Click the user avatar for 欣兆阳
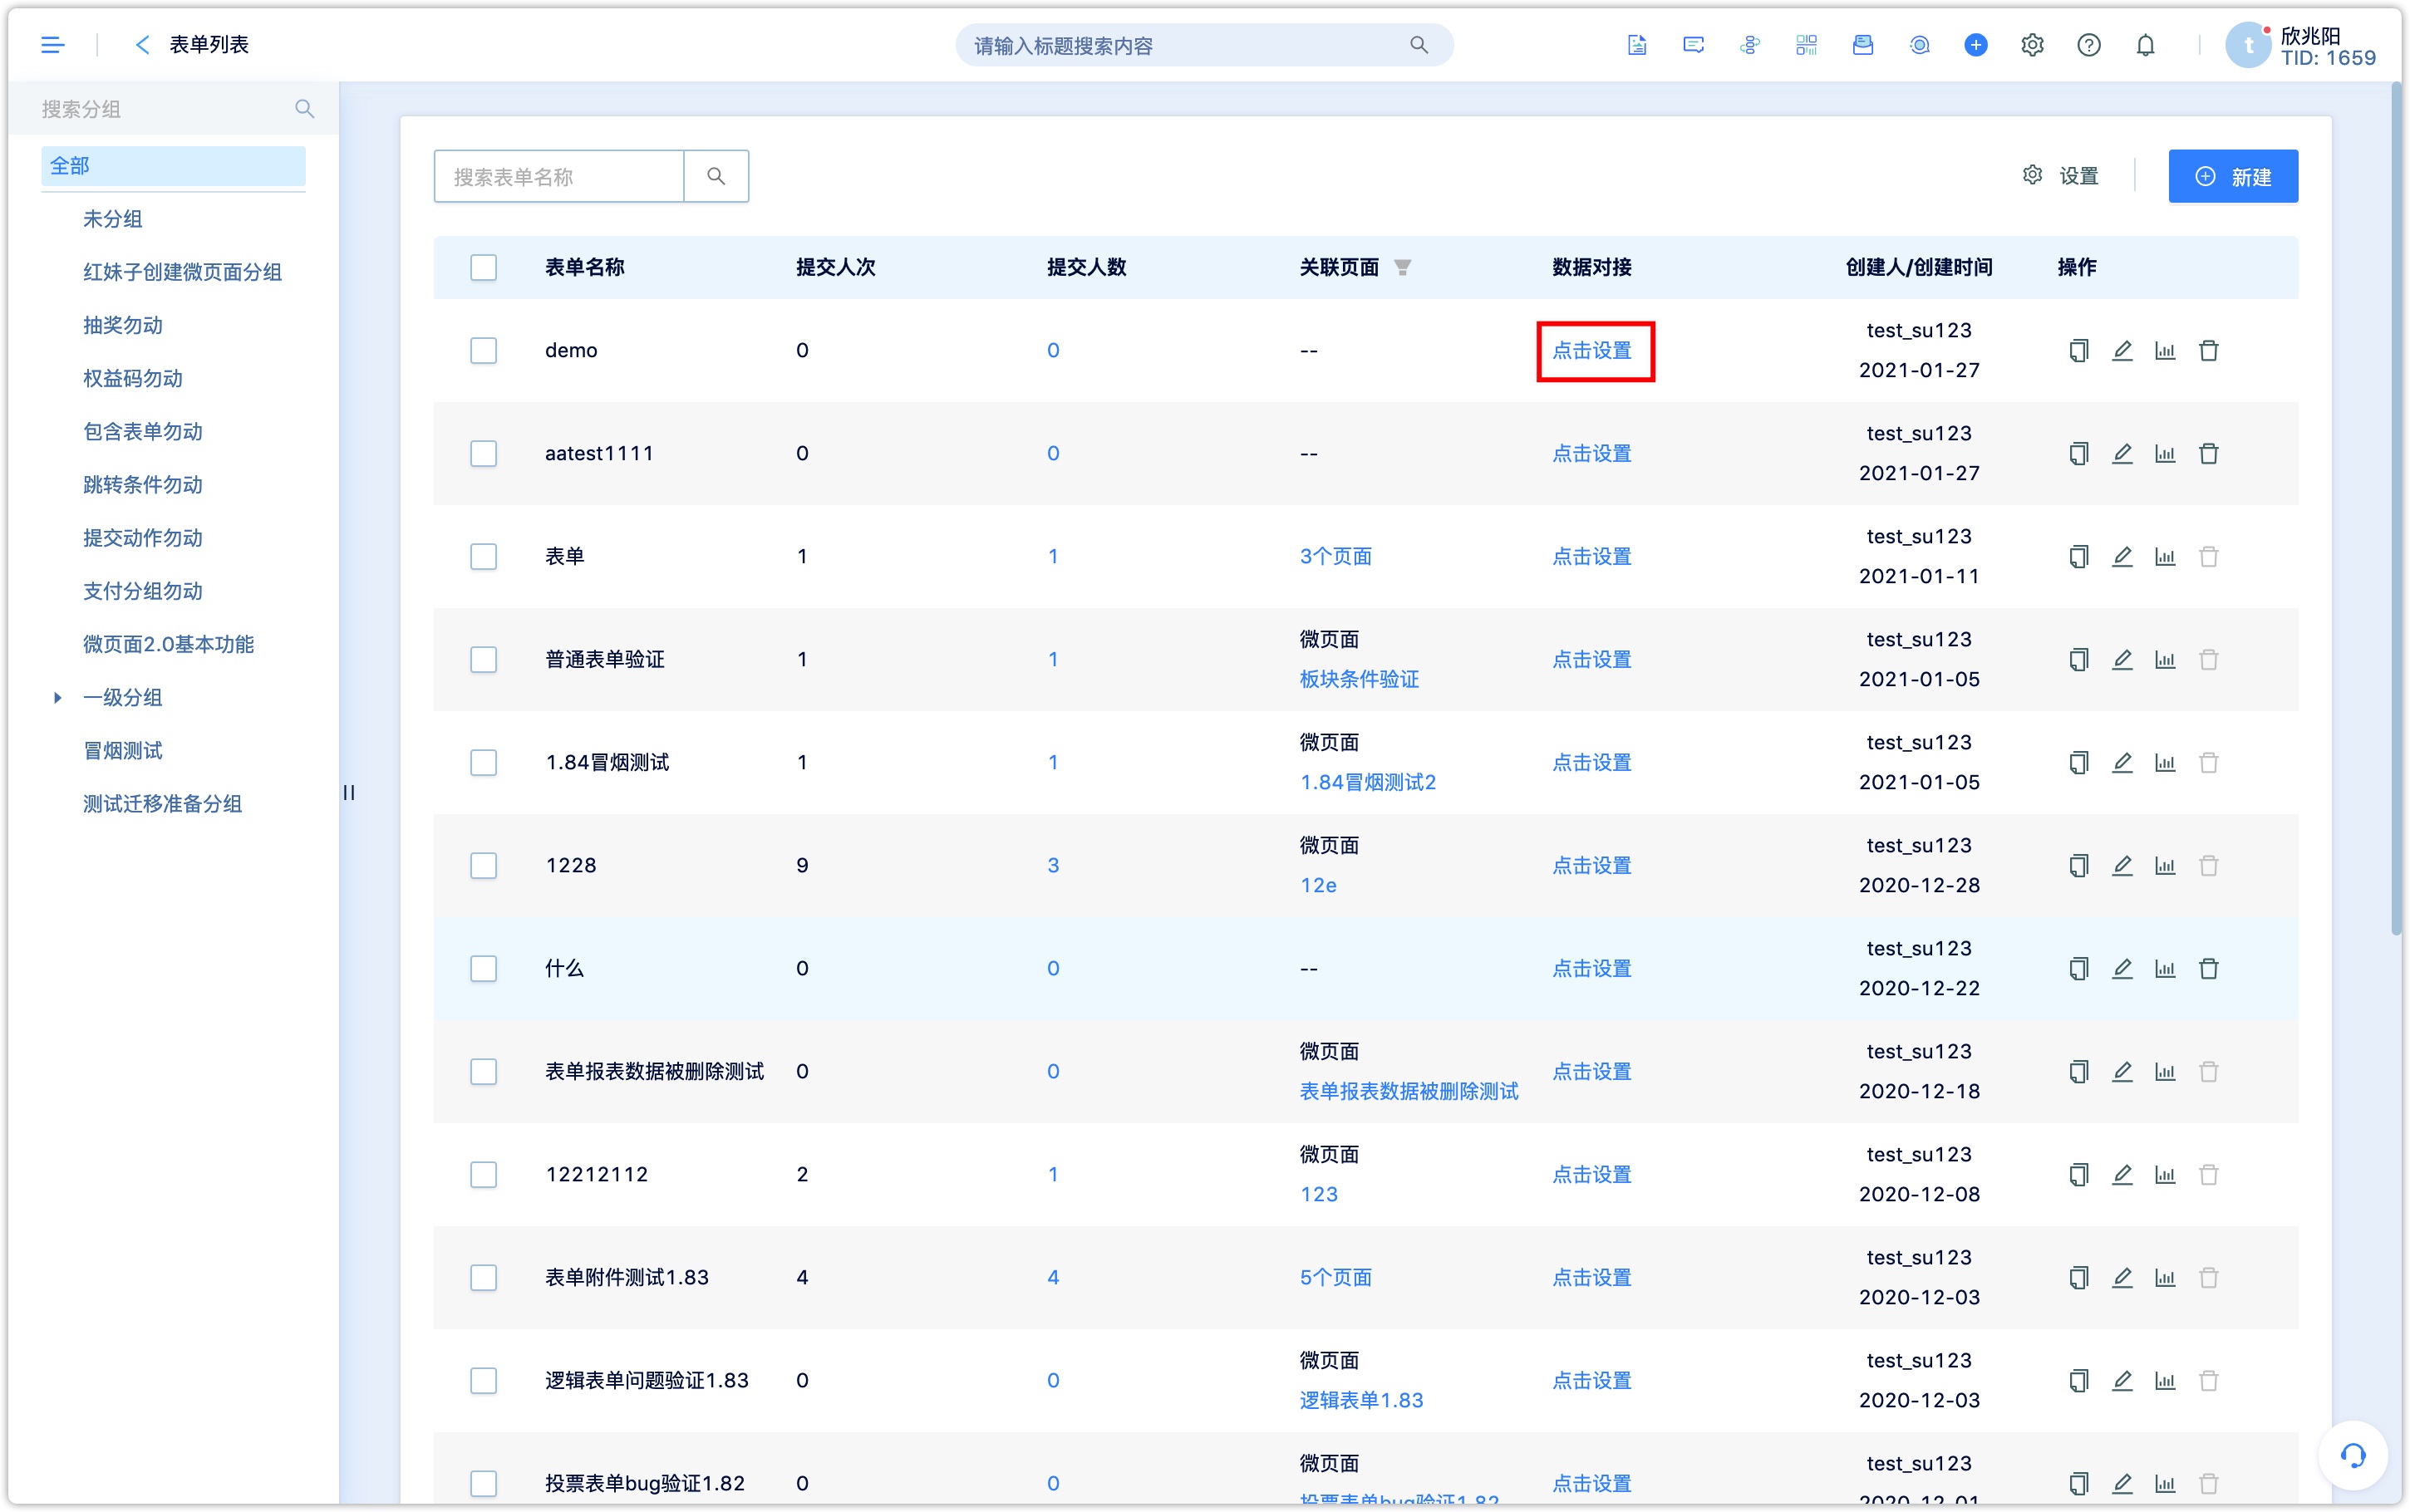Viewport: 2410px width, 1512px height. tap(2248, 45)
